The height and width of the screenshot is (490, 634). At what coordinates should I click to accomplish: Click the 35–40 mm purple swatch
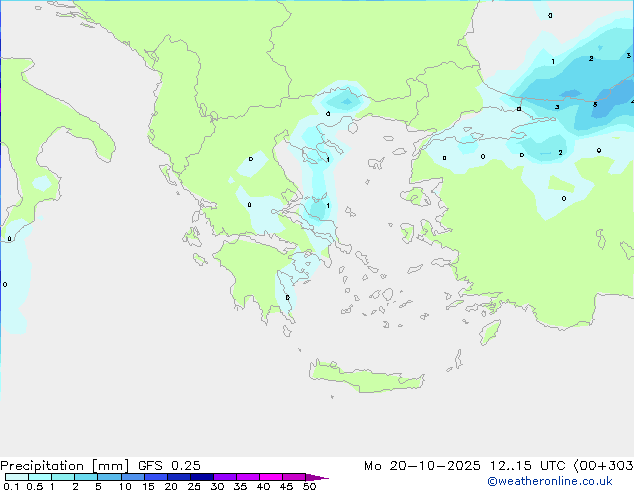click(x=247, y=477)
